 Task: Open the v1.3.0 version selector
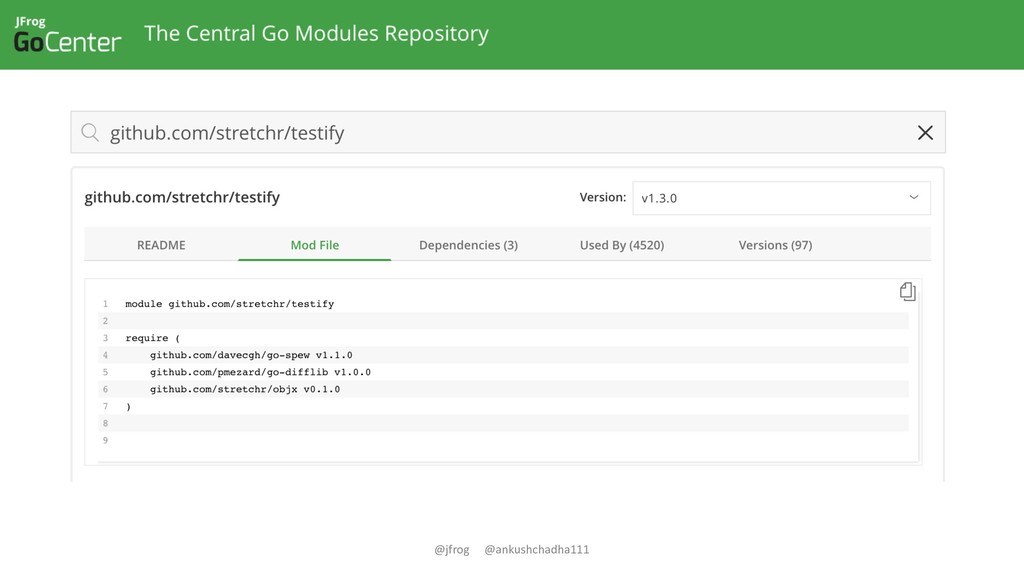click(781, 198)
